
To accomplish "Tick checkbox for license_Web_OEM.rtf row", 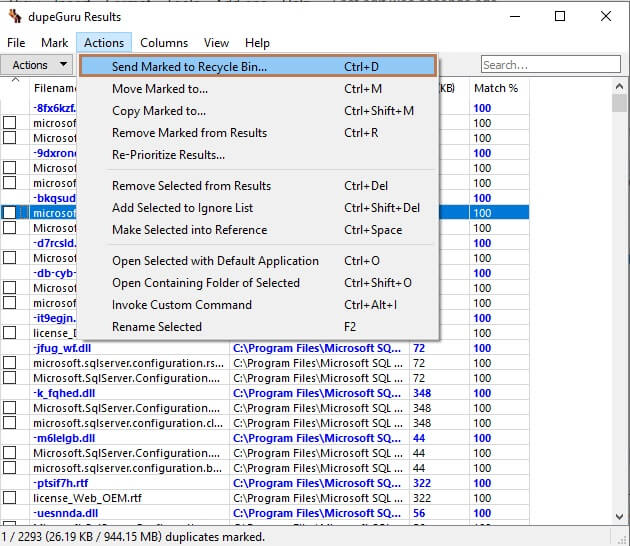I will pos(10,498).
